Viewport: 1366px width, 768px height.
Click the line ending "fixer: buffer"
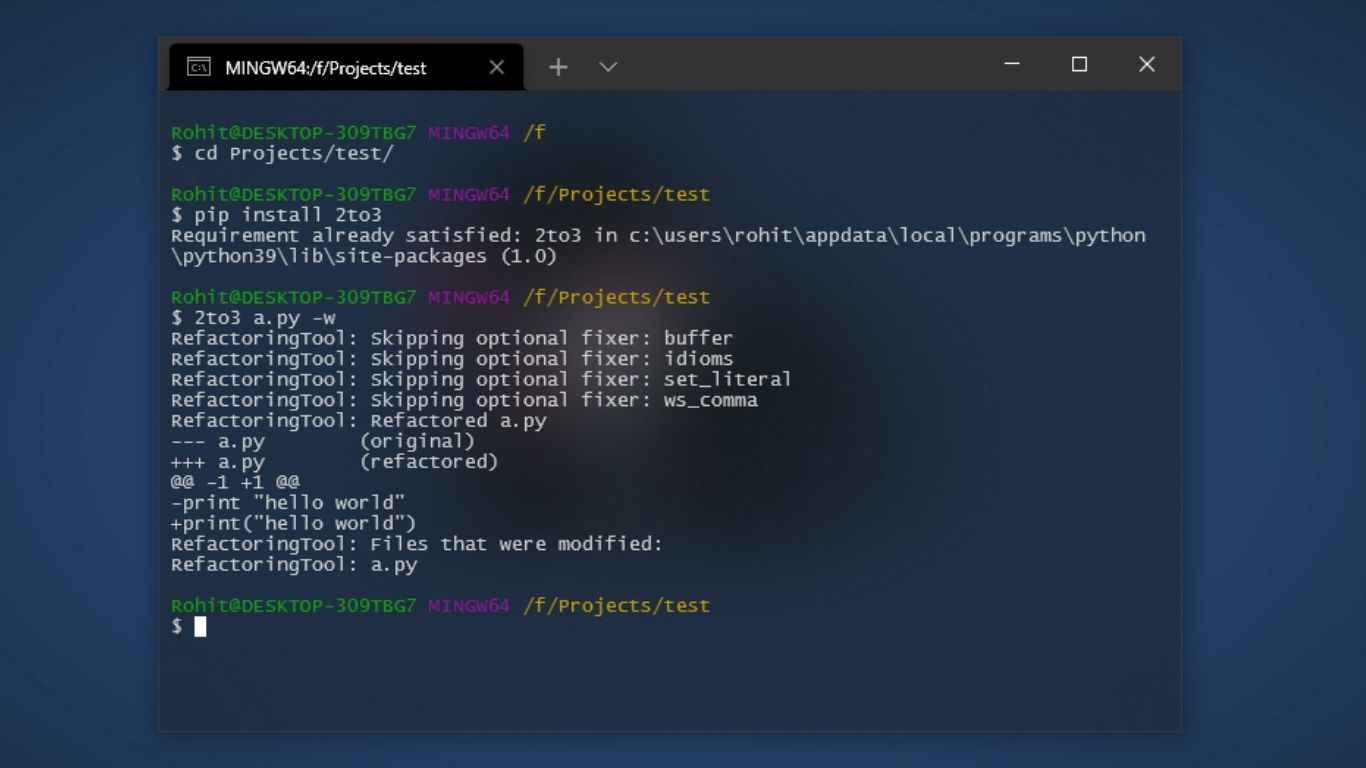[x=452, y=338]
